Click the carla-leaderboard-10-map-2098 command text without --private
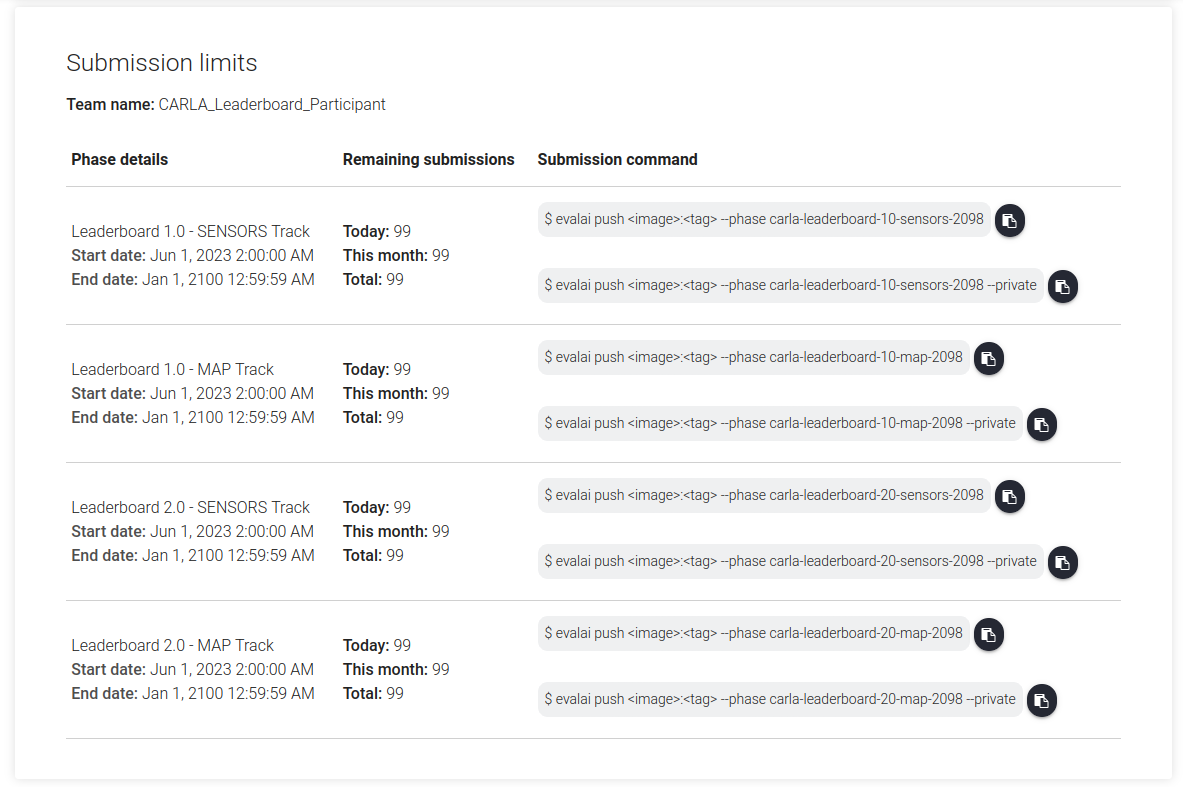 [x=753, y=357]
